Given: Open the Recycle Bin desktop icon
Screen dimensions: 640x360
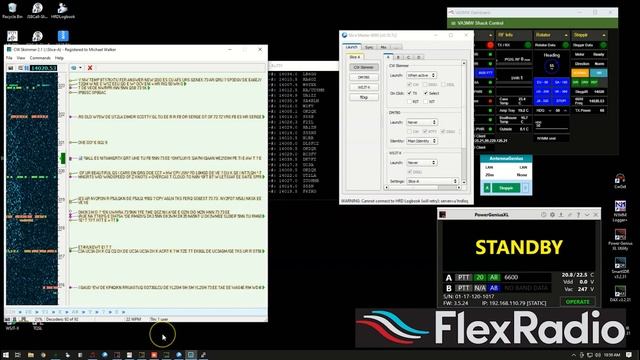Looking at the screenshot, I should tap(12, 11).
